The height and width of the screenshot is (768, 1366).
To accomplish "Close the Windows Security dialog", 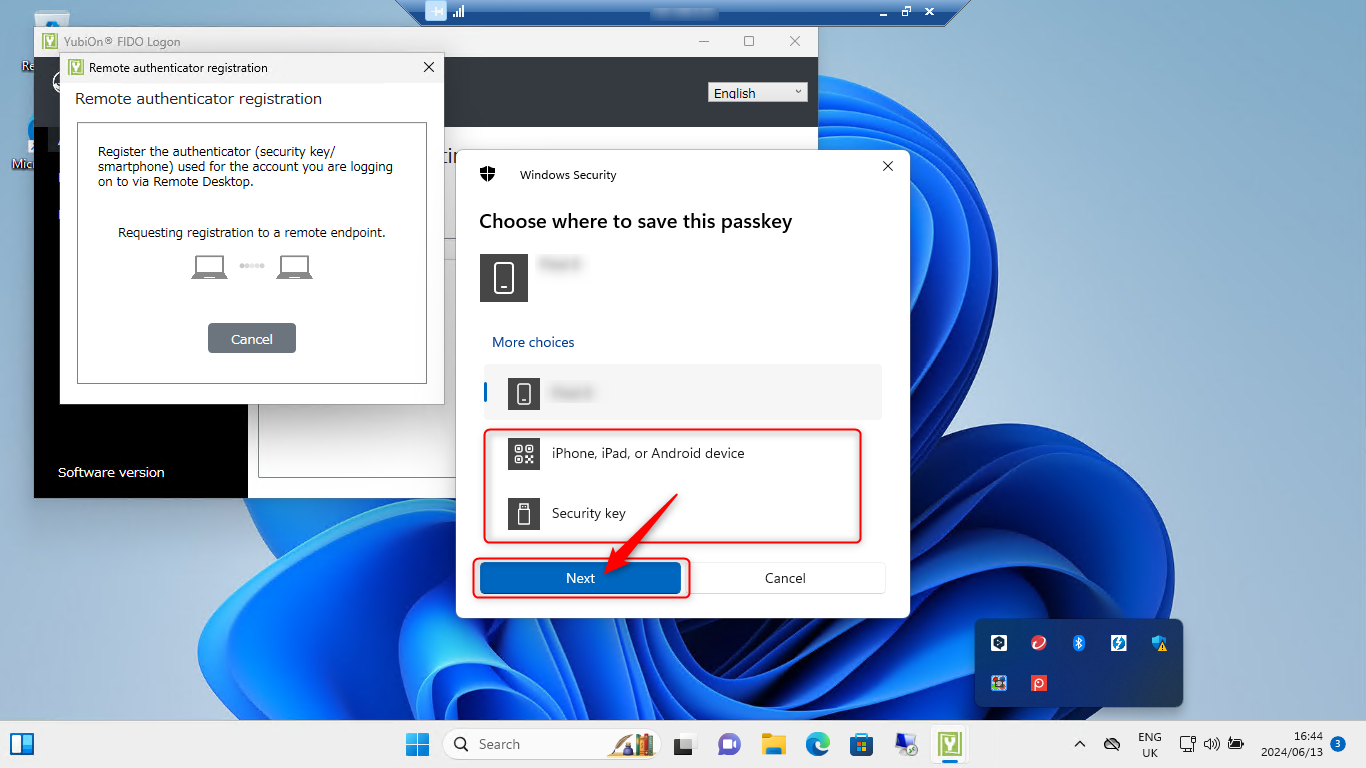I will [888, 167].
